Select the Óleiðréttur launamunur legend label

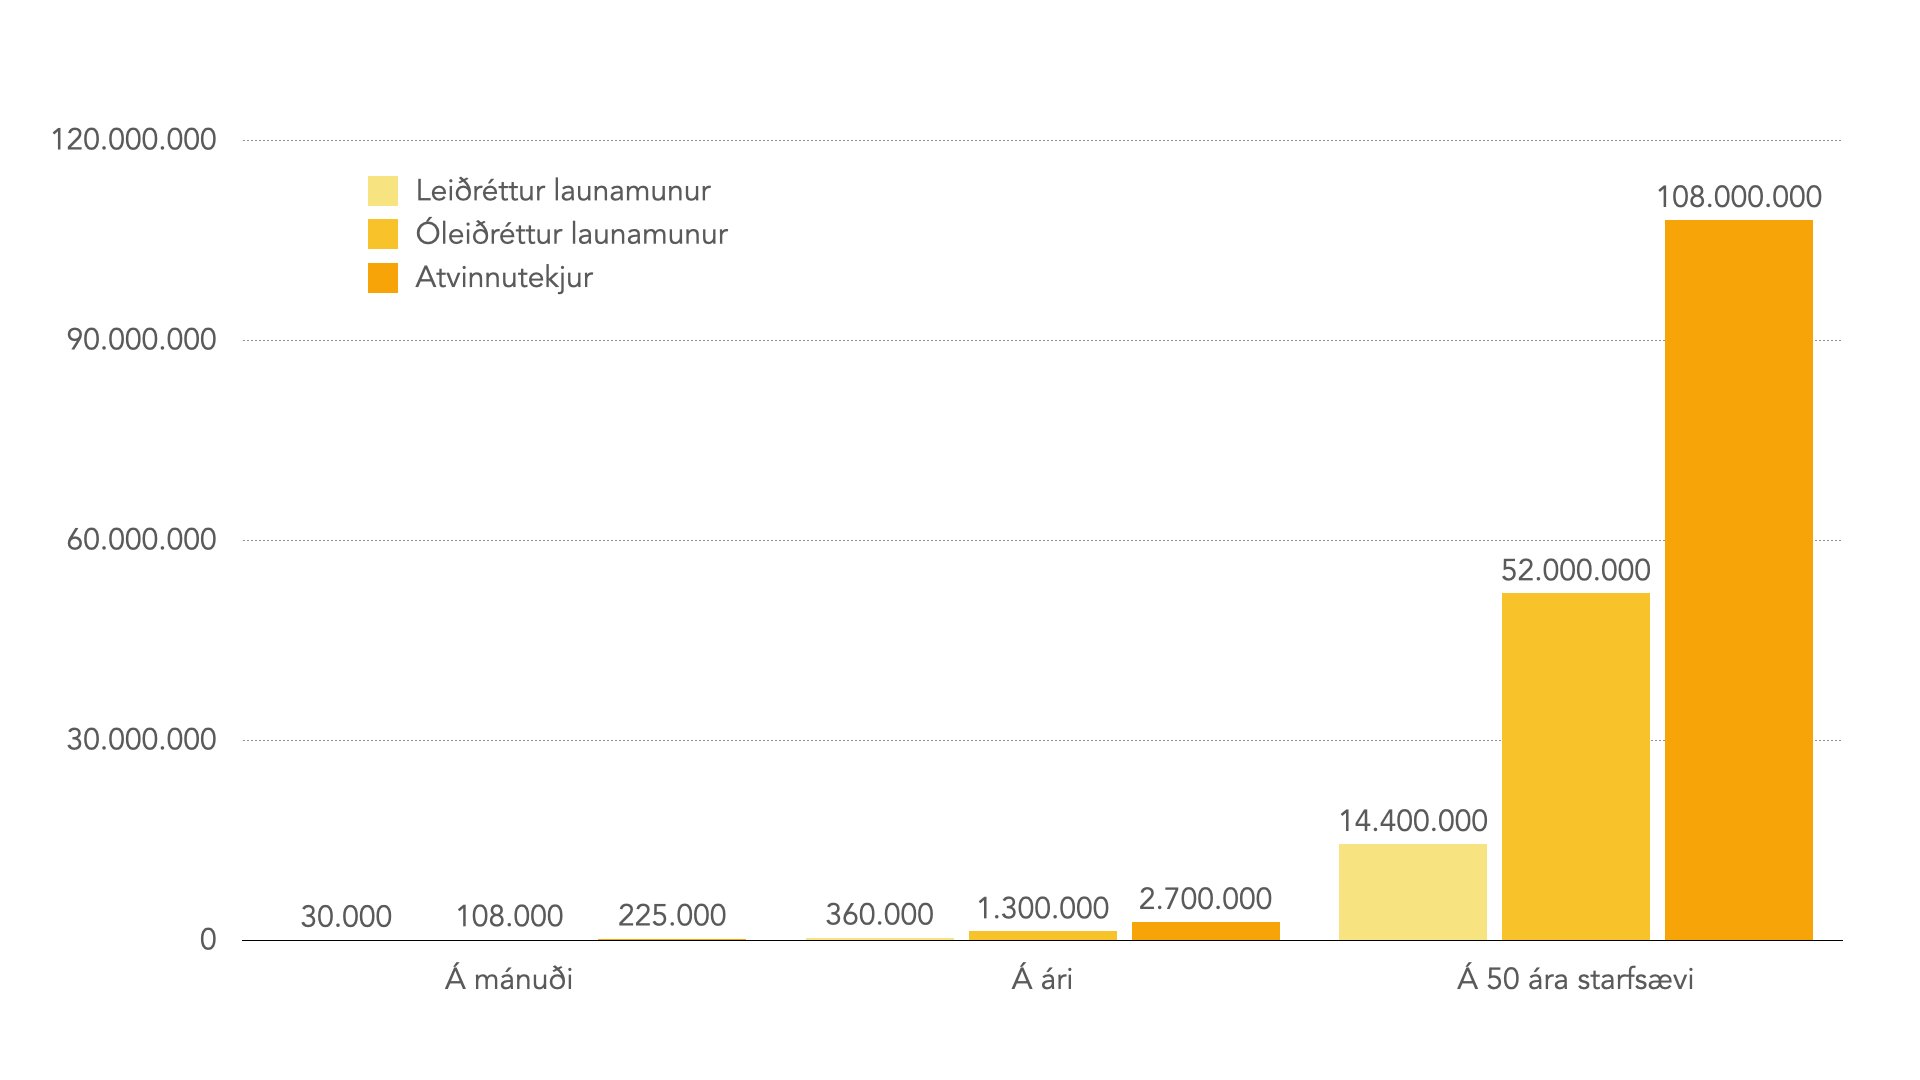click(x=571, y=234)
